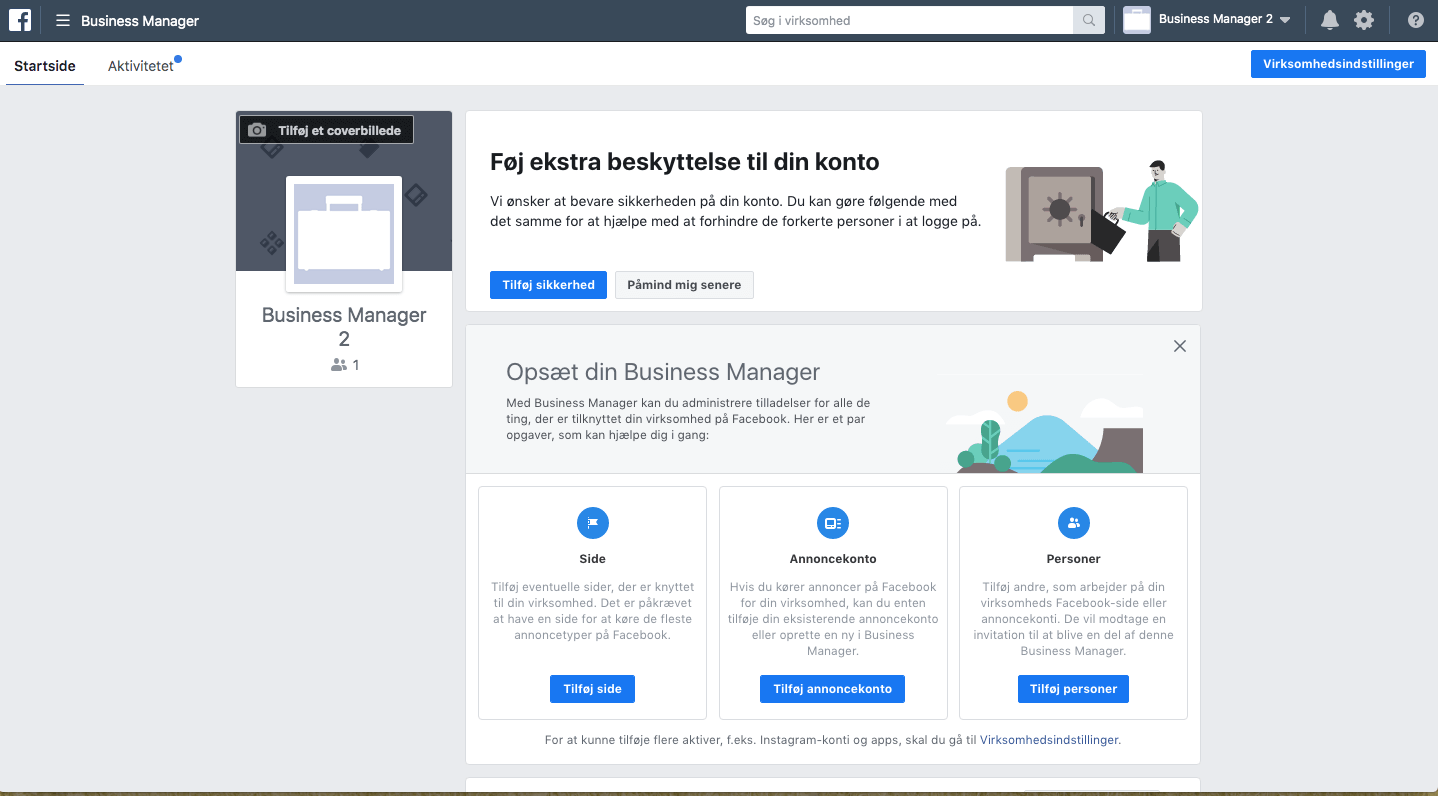Screen dimensions: 1438x796
Task: Open the notifications bell
Action: click(1330, 20)
